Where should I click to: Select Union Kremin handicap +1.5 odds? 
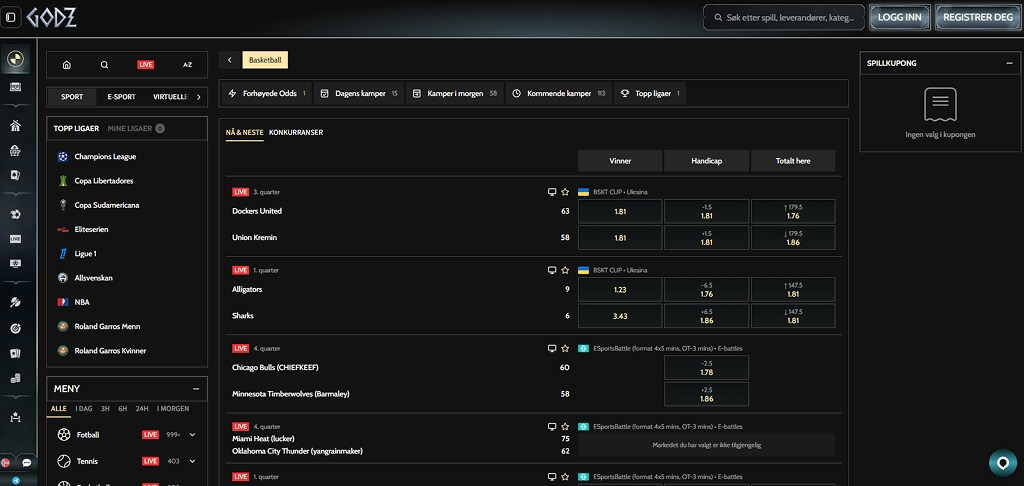707,238
